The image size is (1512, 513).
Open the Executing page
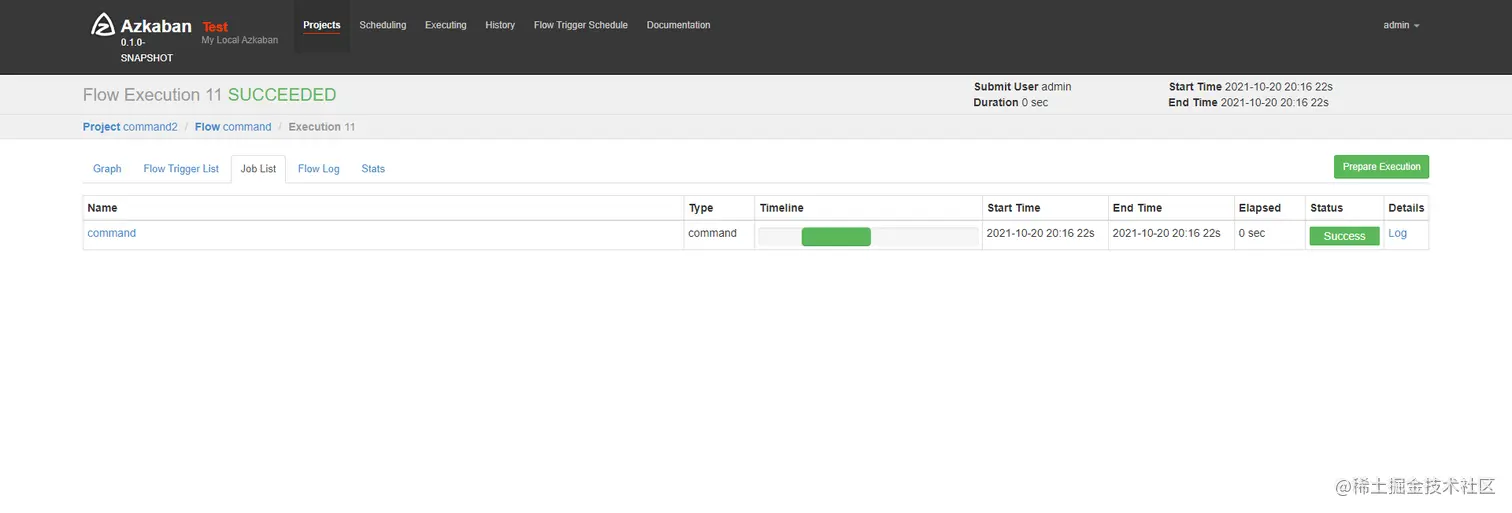click(446, 25)
